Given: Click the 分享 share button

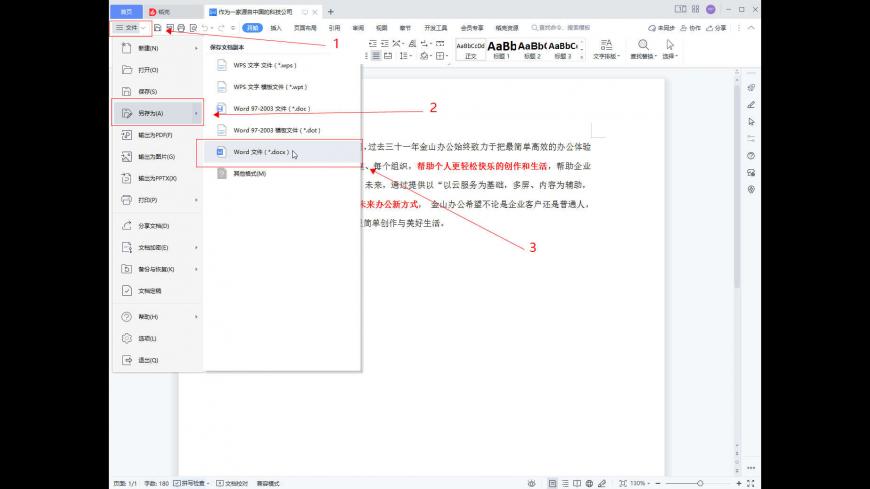Looking at the screenshot, I should coord(716,28).
